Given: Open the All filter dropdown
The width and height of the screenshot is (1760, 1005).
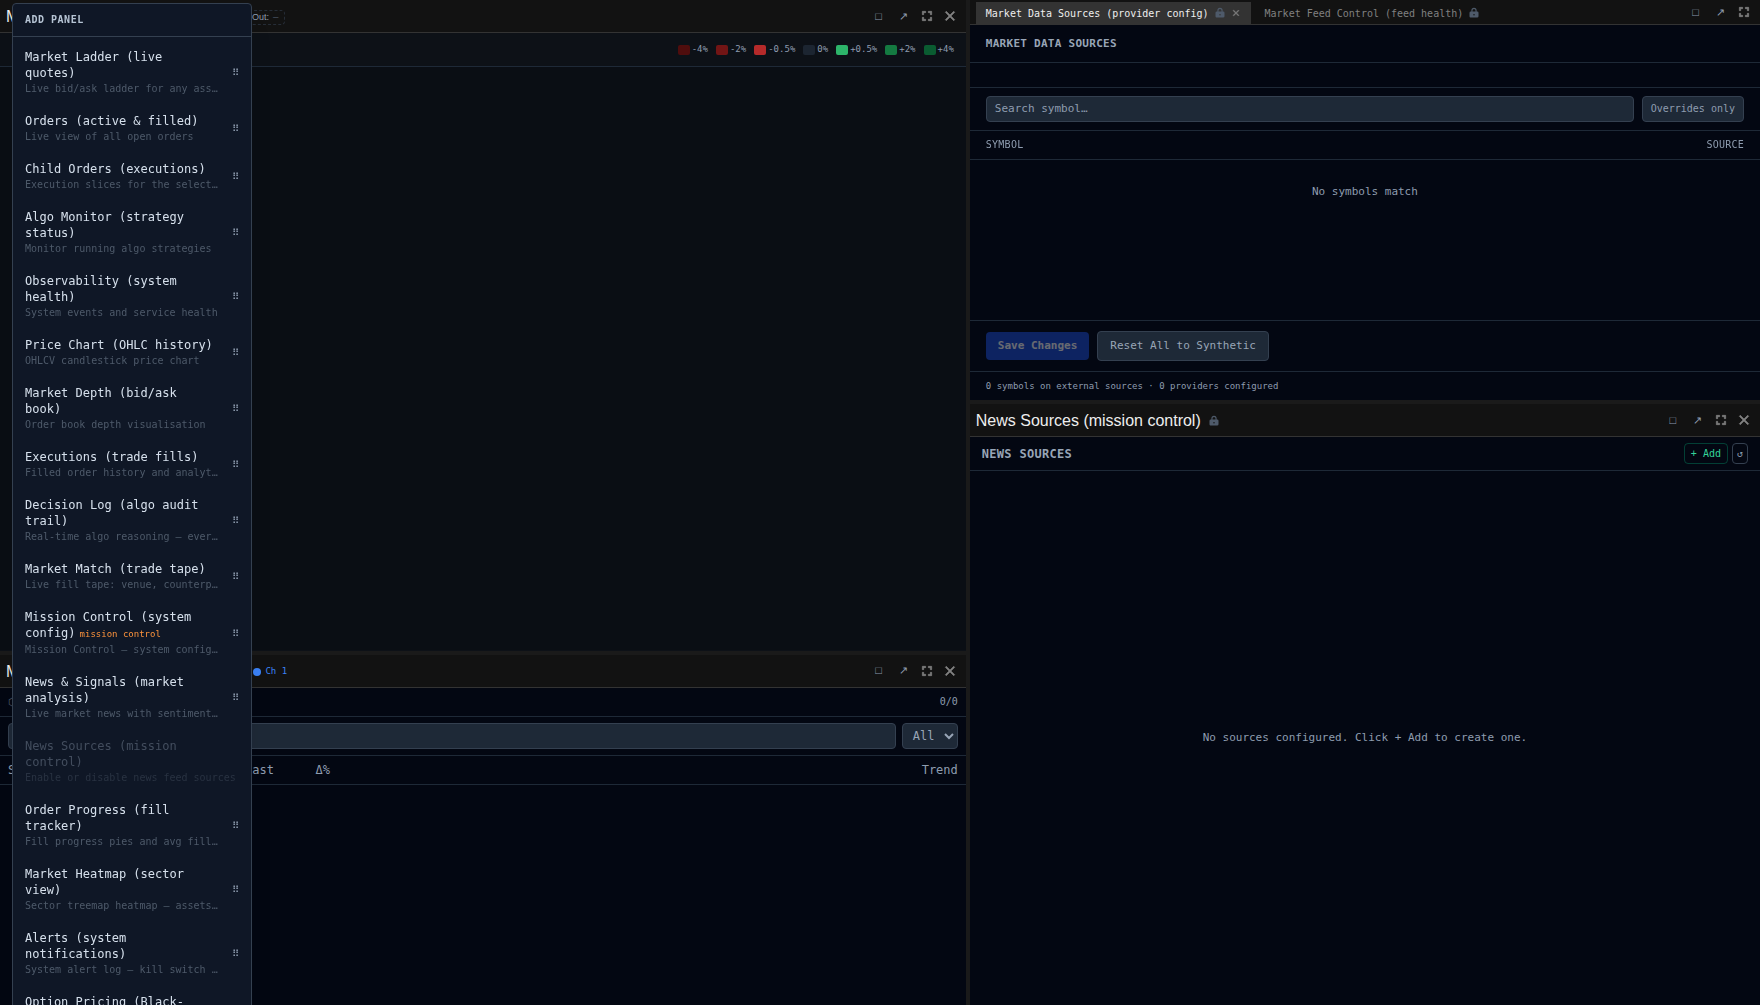Looking at the screenshot, I should coord(930,736).
